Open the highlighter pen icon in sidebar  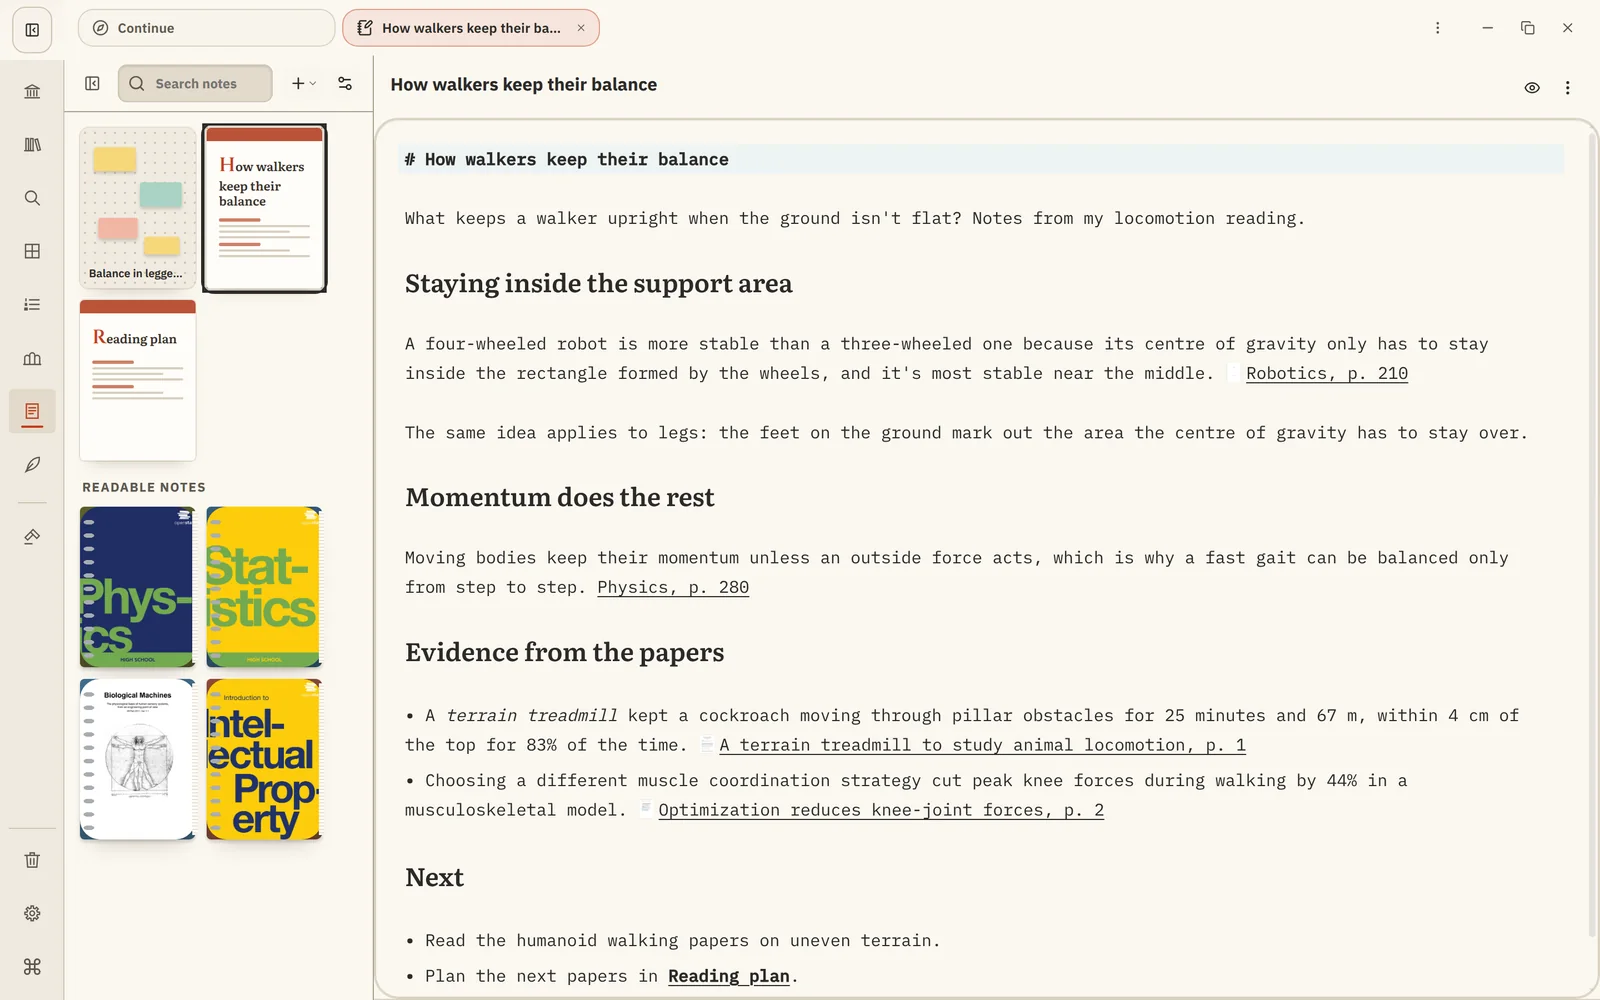coord(32,537)
